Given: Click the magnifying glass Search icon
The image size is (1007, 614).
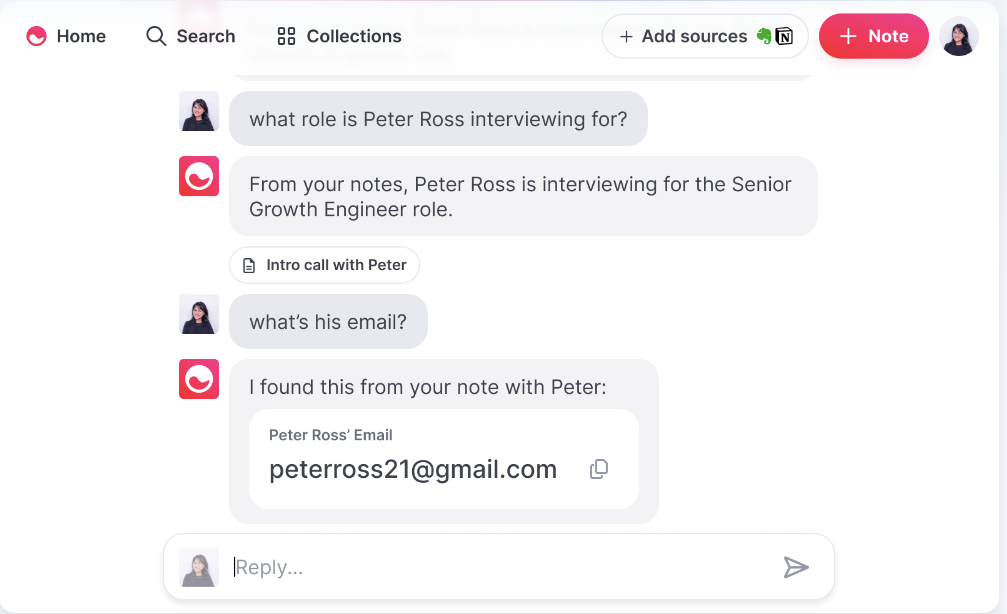Looking at the screenshot, I should 156,36.
